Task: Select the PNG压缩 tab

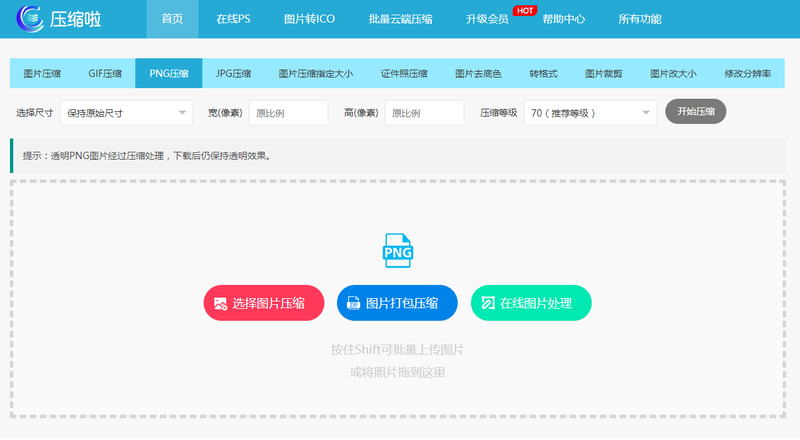Action: click(169, 74)
